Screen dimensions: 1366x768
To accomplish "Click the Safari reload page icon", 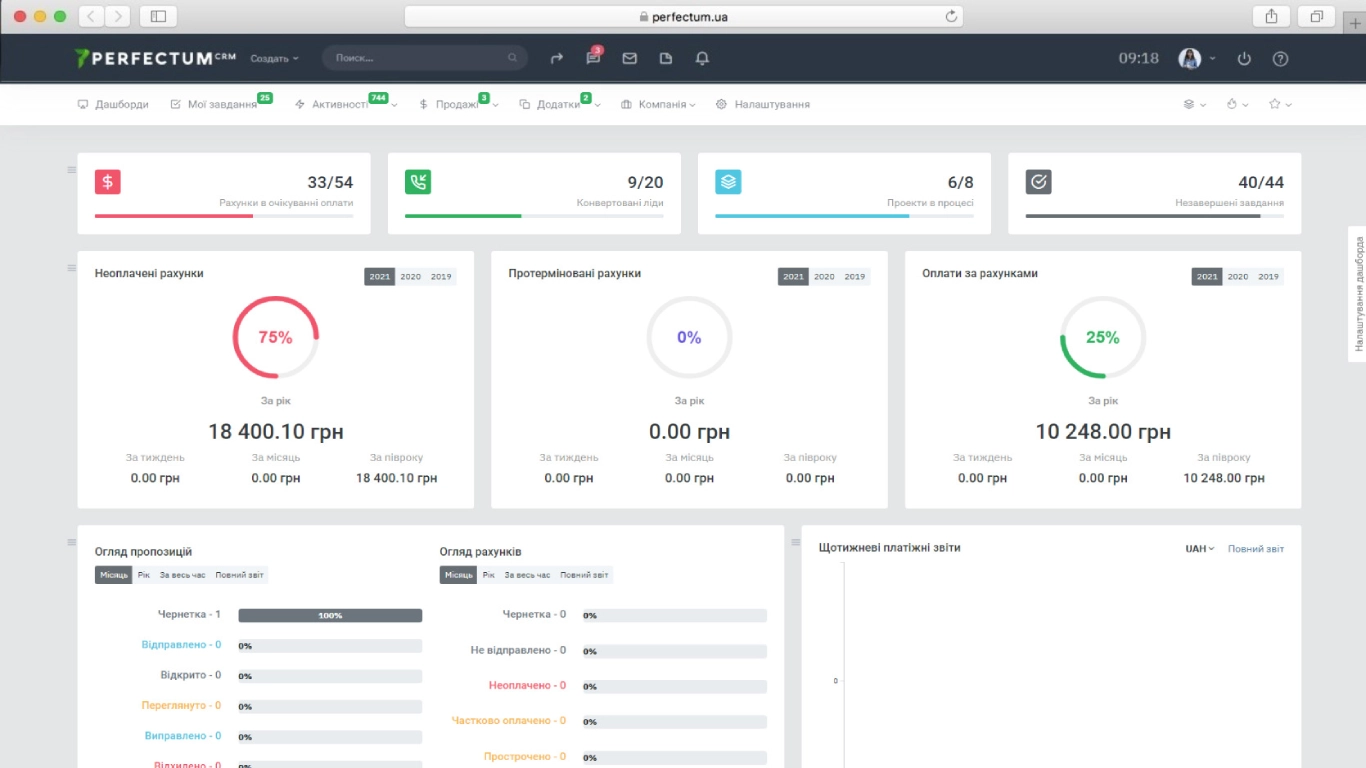I will click(951, 16).
